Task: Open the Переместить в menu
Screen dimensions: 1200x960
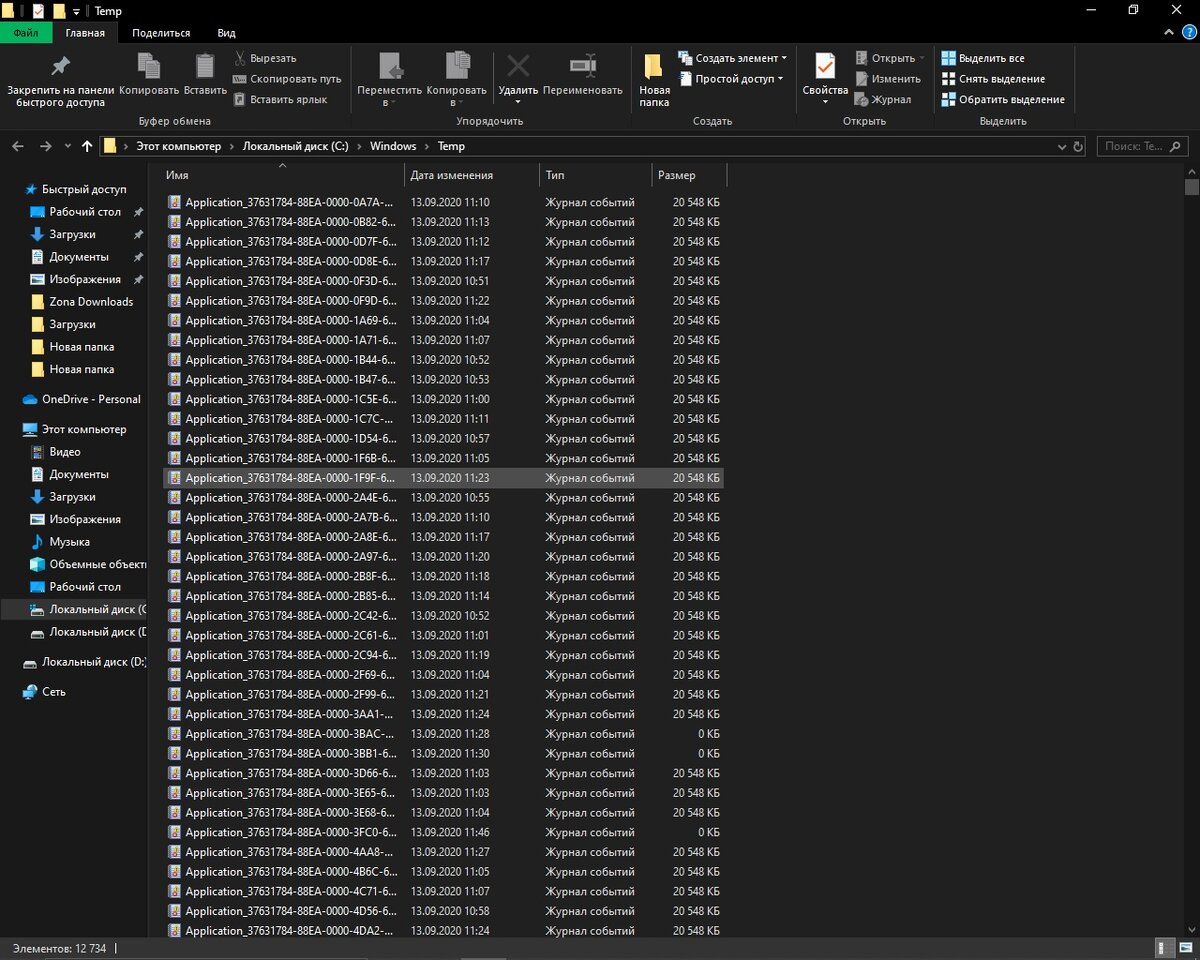Action: coord(389,80)
